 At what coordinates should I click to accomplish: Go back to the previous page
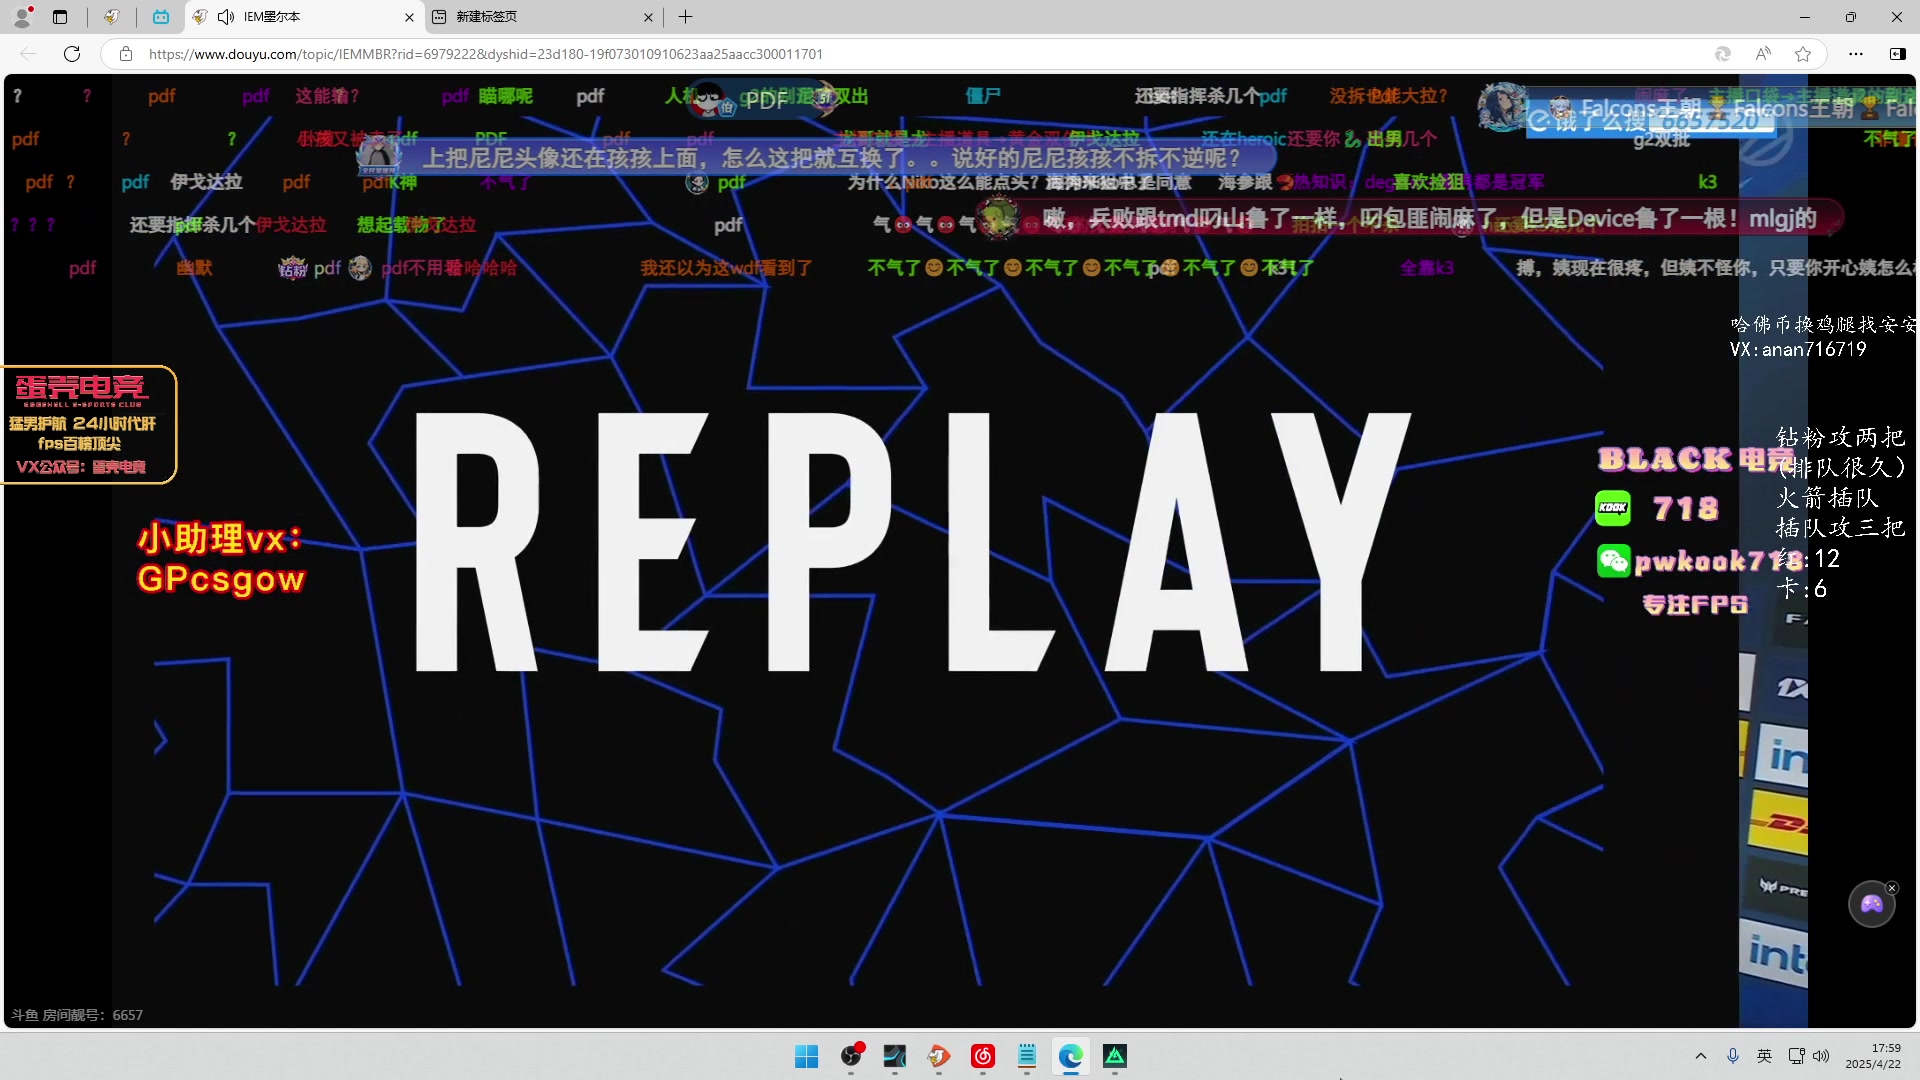pyautogui.click(x=28, y=54)
